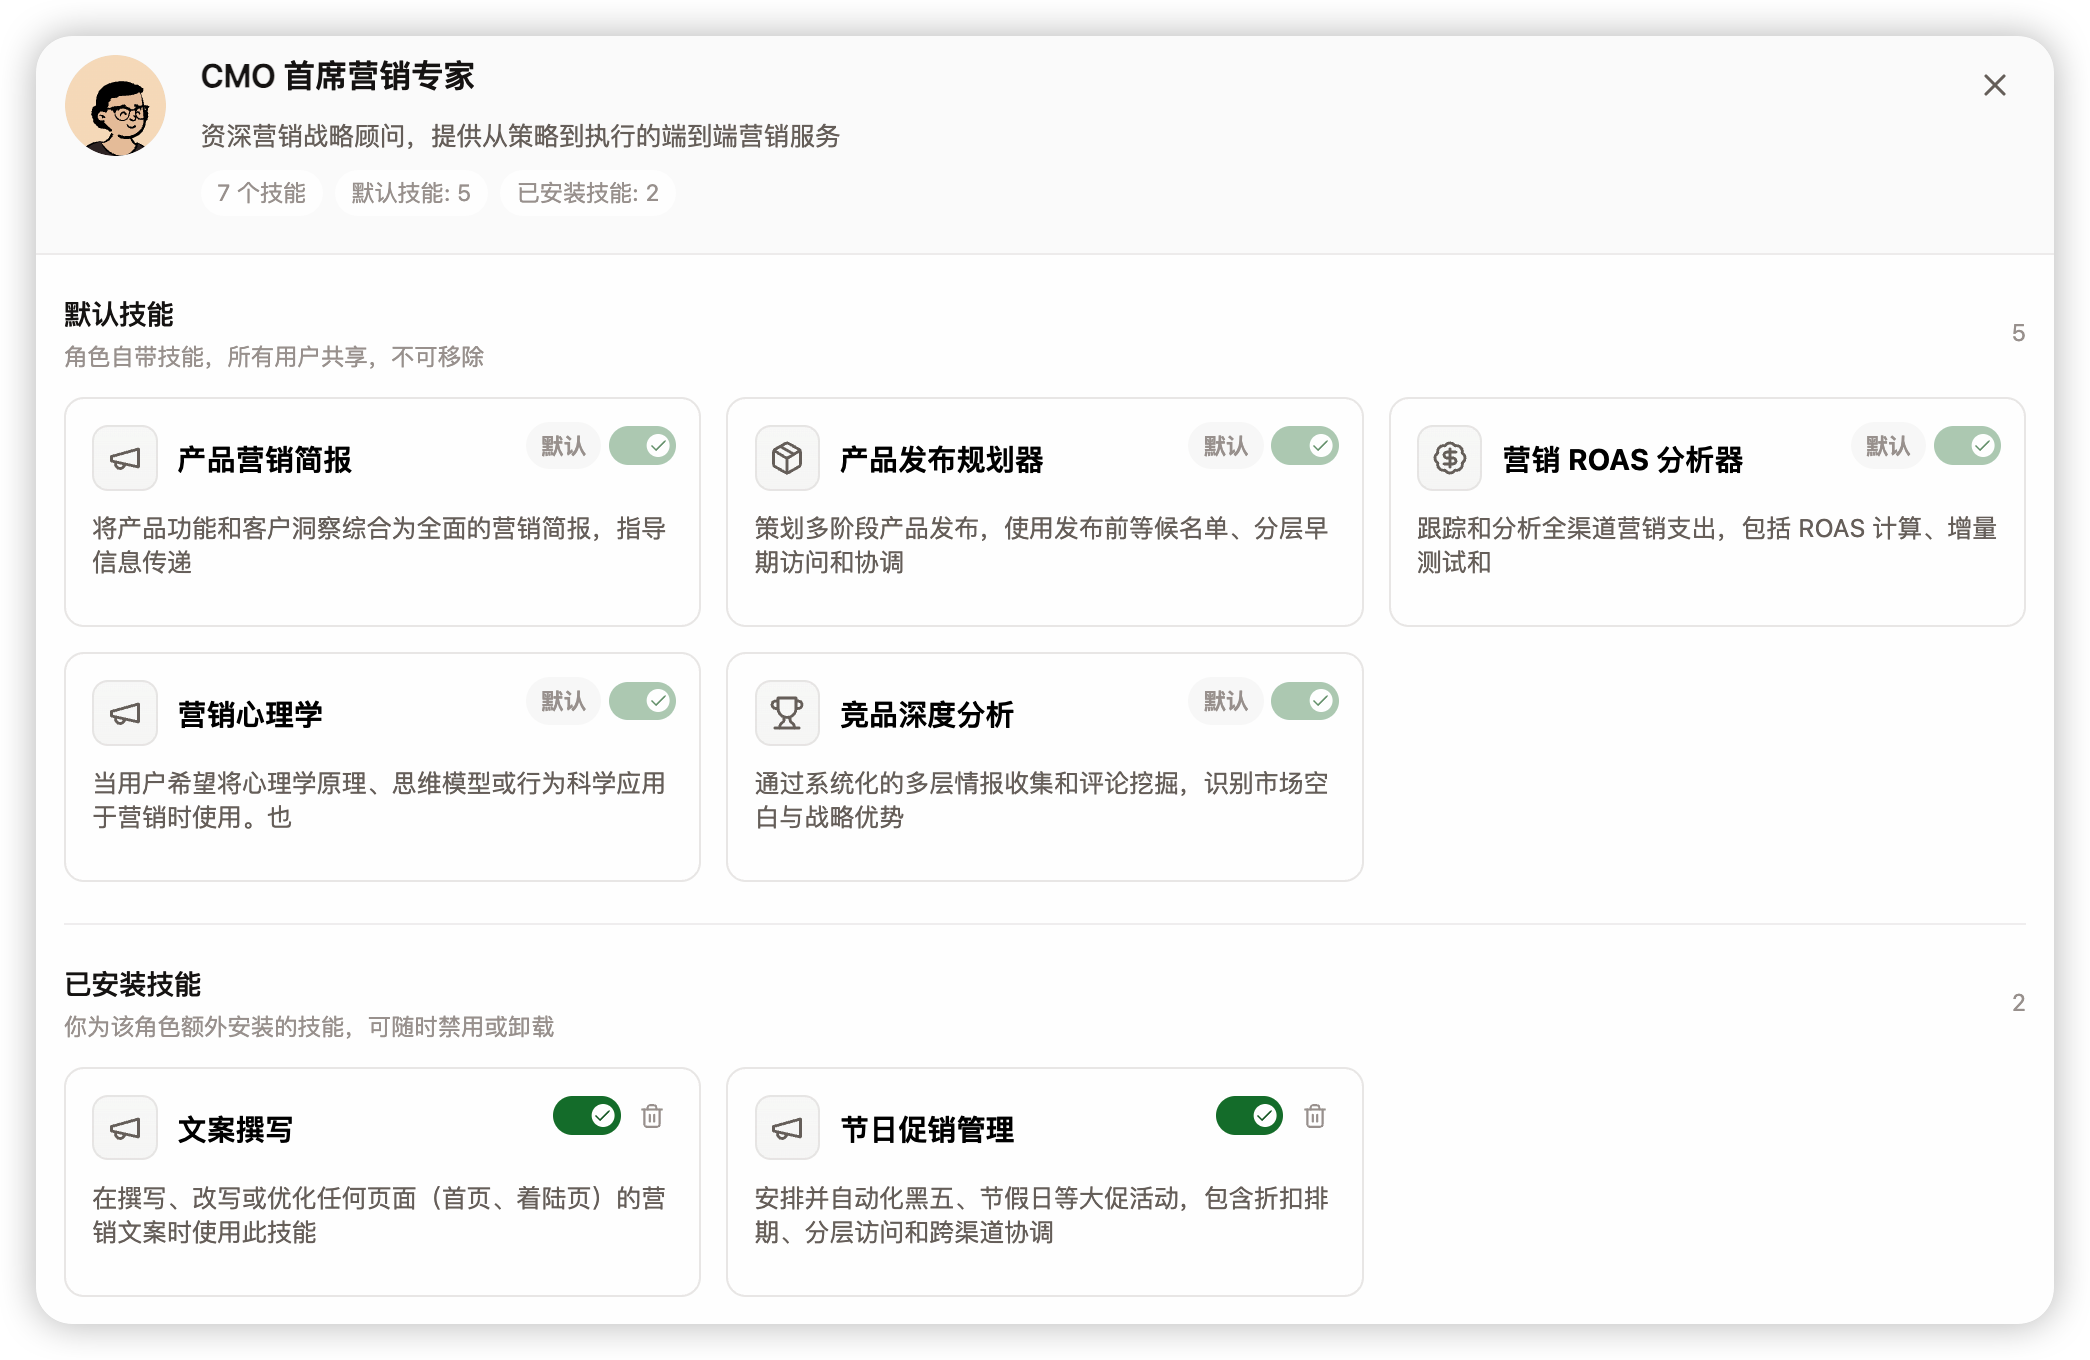
Task: Toggle the 产品发布规划器 skill switch
Action: coord(1305,446)
